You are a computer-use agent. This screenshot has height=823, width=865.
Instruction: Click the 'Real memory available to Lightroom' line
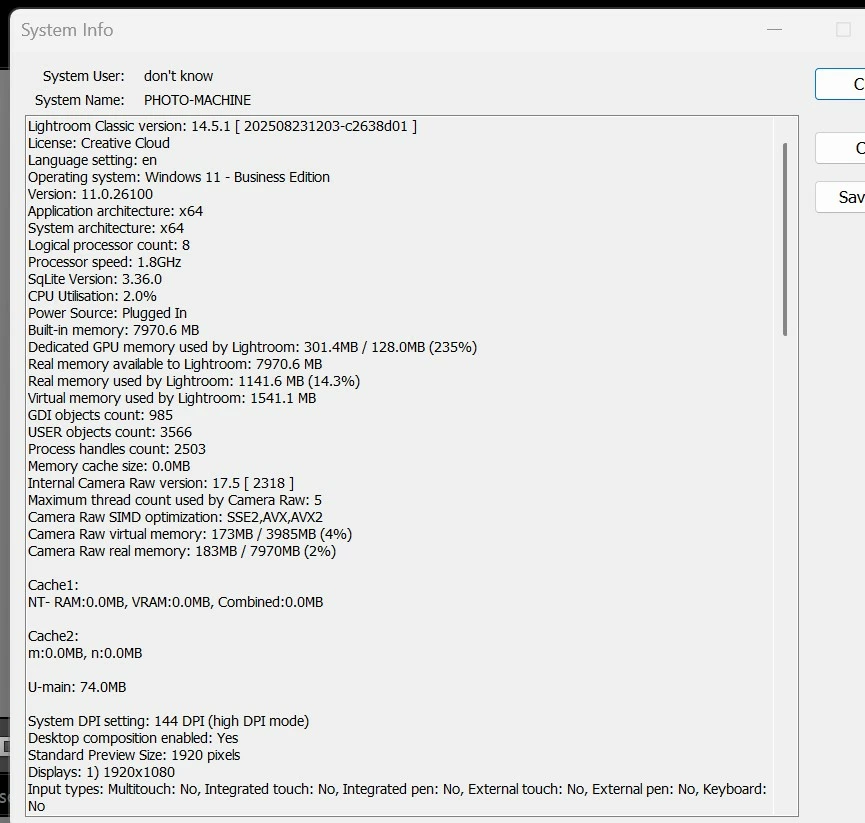[x=175, y=364]
